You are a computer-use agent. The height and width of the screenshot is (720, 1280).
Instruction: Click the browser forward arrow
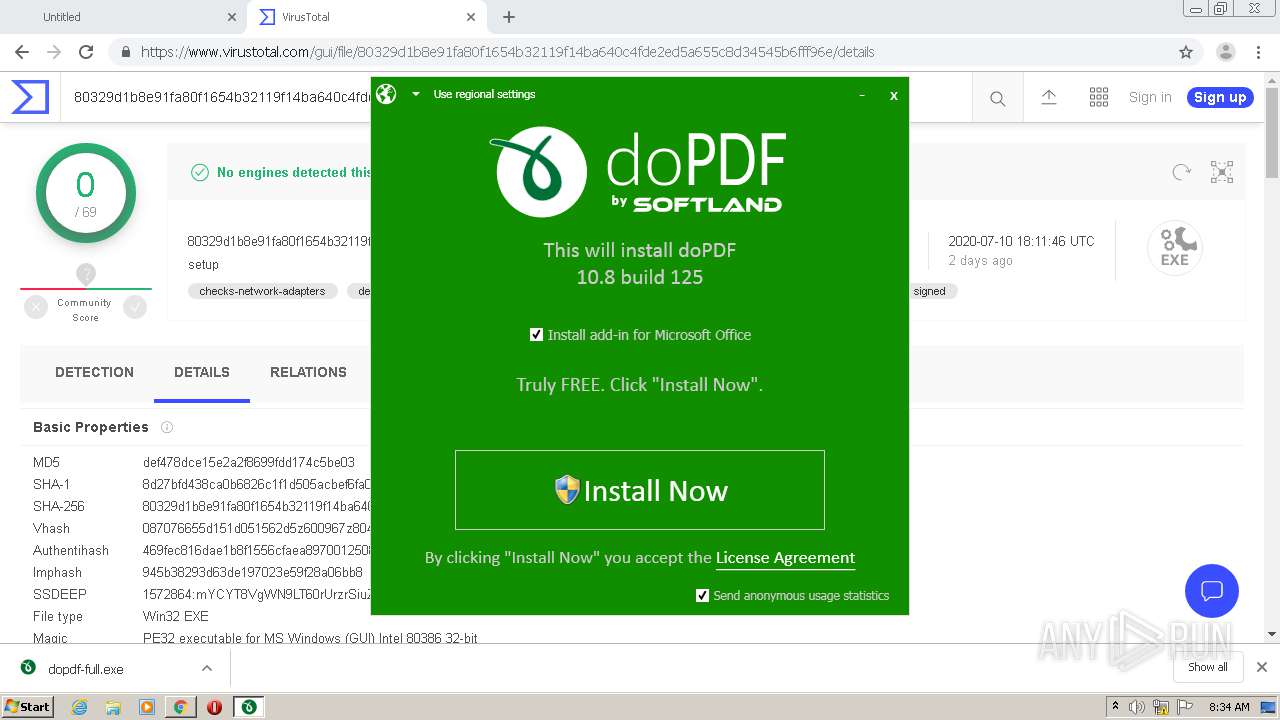click(54, 52)
